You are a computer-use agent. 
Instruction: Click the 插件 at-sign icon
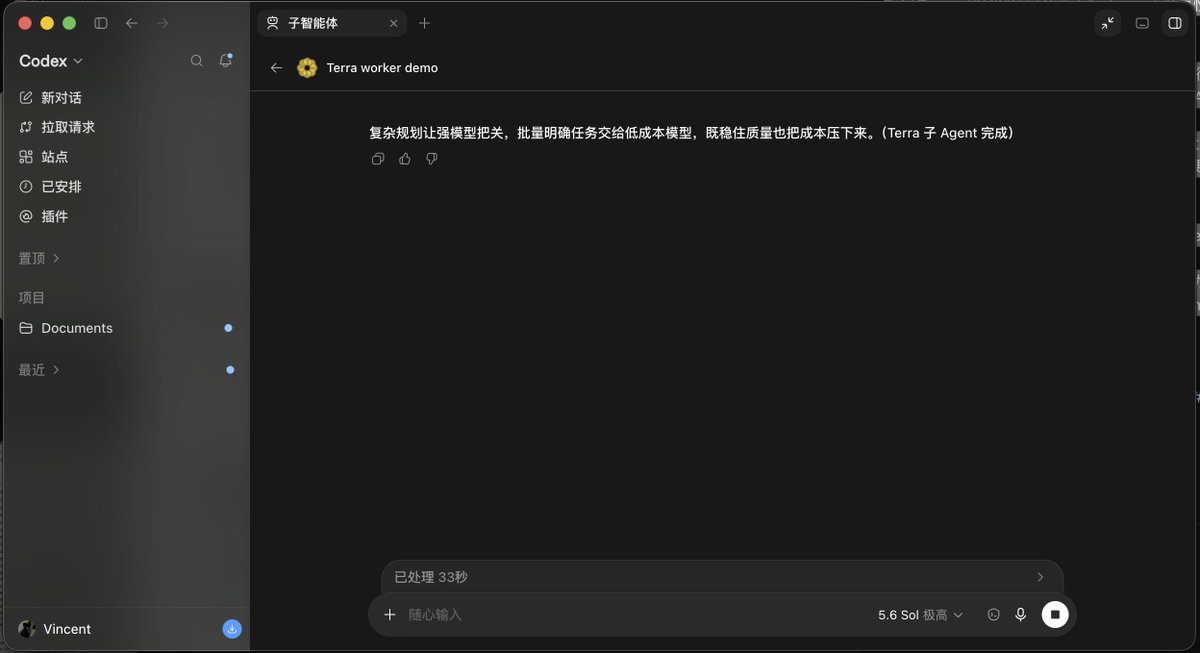point(26,216)
